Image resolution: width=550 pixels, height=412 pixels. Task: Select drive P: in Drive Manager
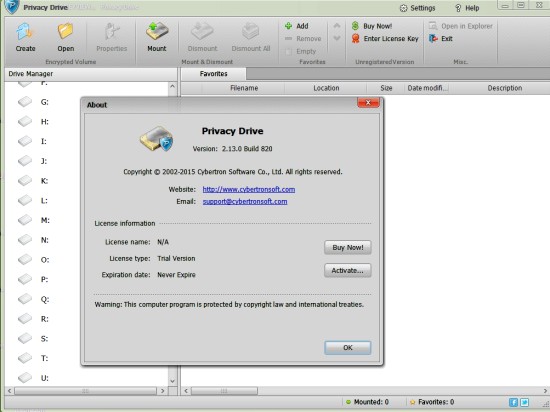pos(33,279)
